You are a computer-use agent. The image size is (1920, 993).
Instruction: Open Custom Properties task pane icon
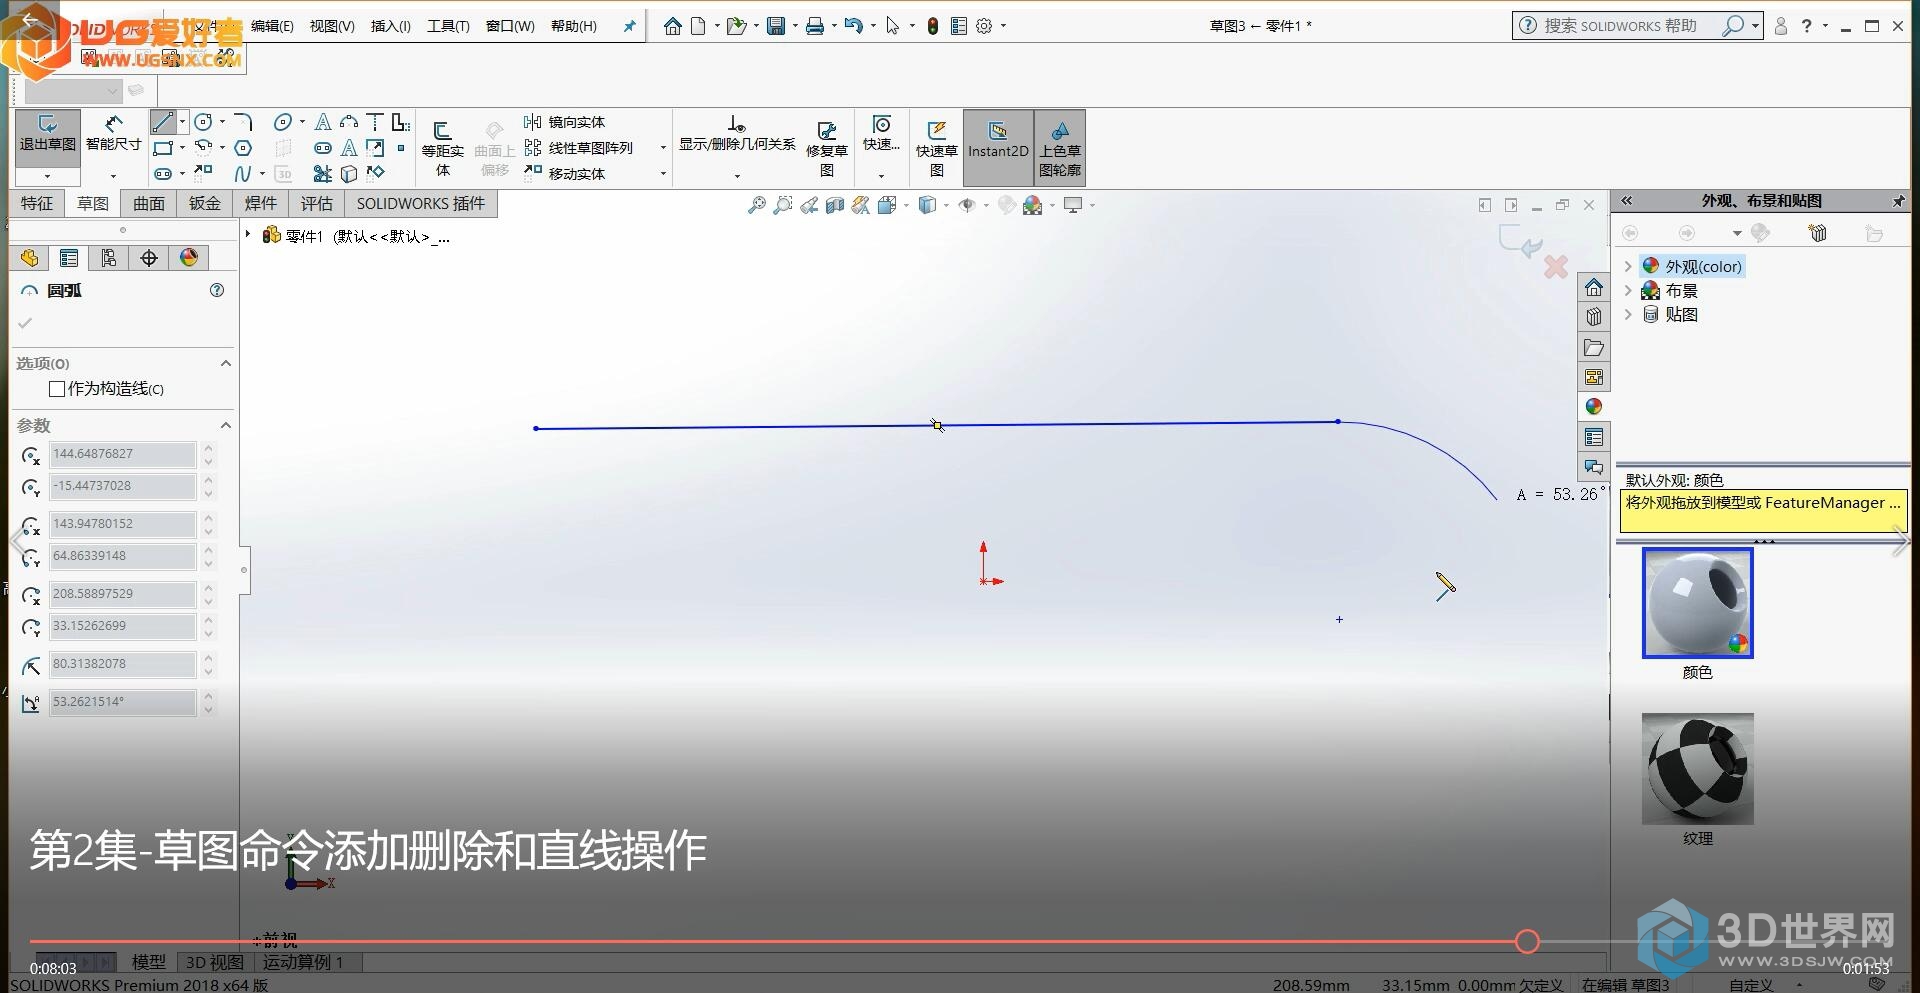[1594, 437]
